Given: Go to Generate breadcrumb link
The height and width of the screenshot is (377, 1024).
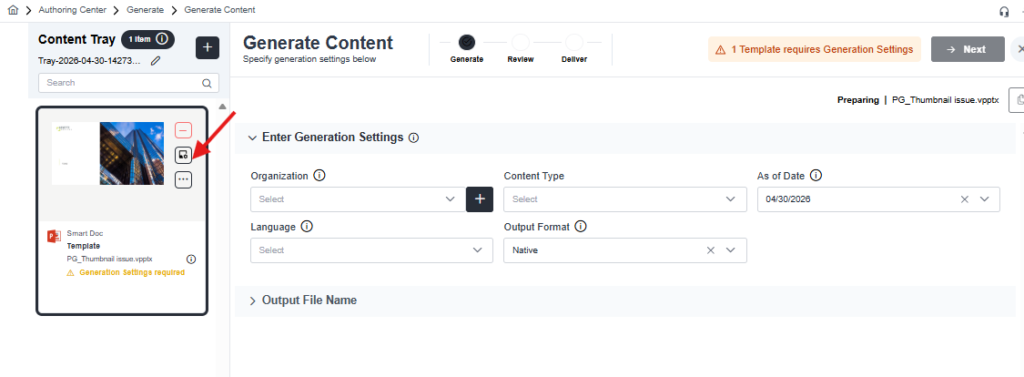Looking at the screenshot, I should pyautogui.click(x=145, y=10).
